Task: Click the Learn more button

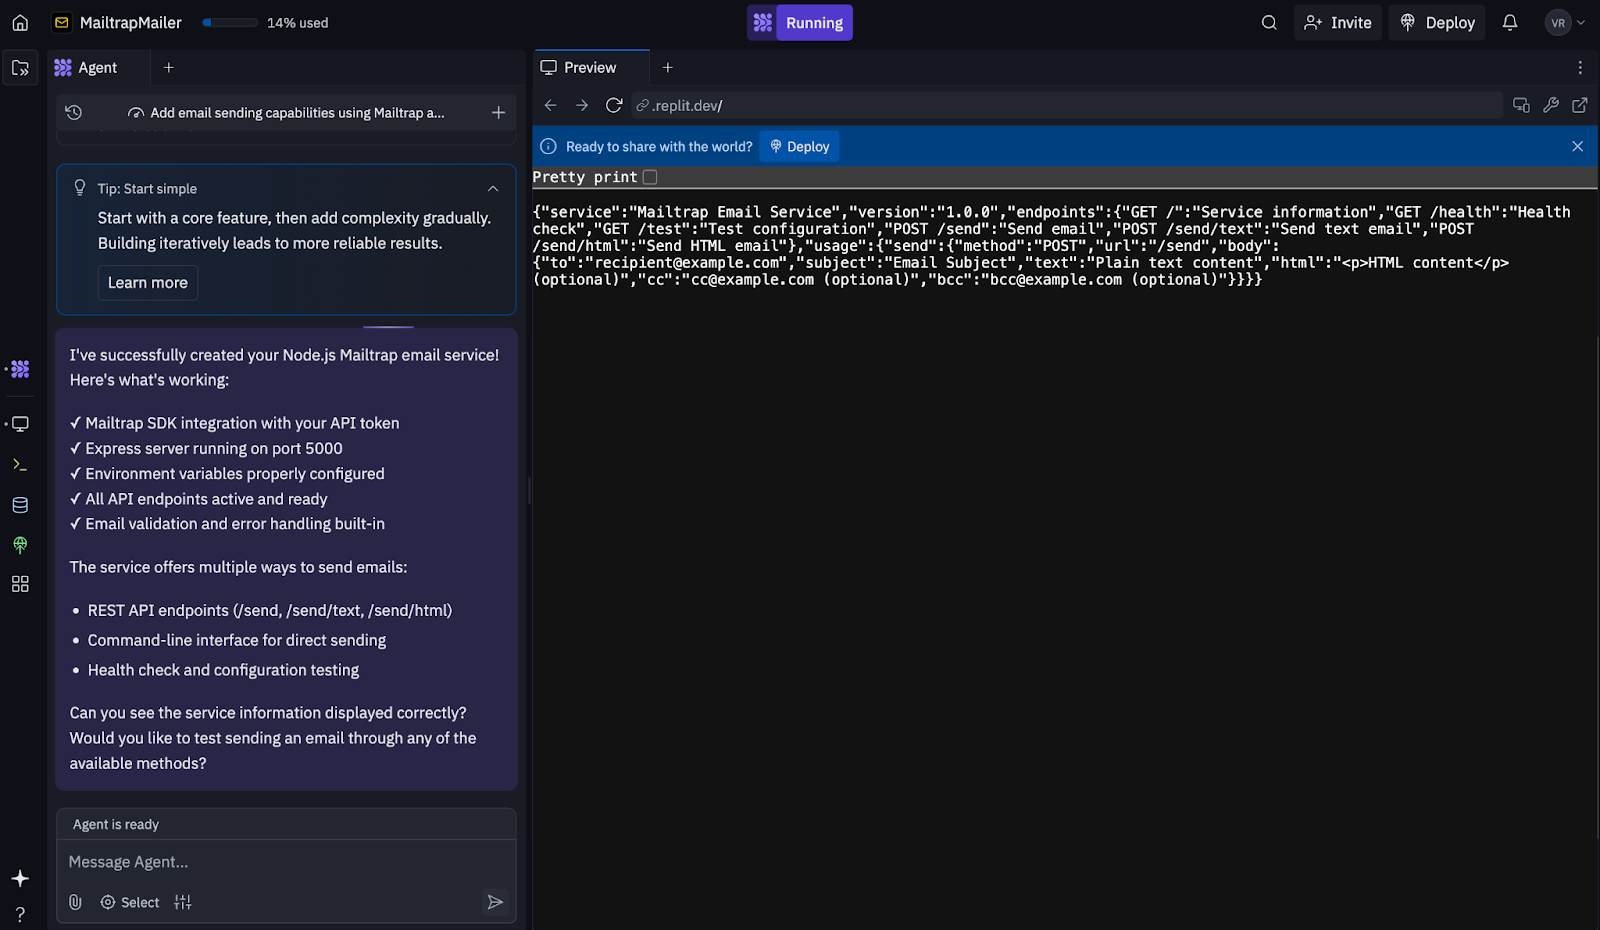Action: coord(147,282)
